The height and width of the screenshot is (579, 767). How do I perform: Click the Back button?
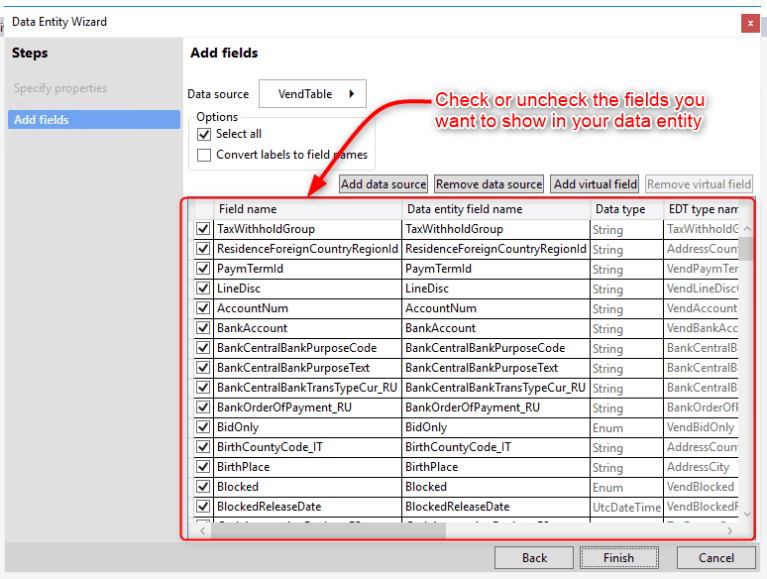tap(534, 558)
